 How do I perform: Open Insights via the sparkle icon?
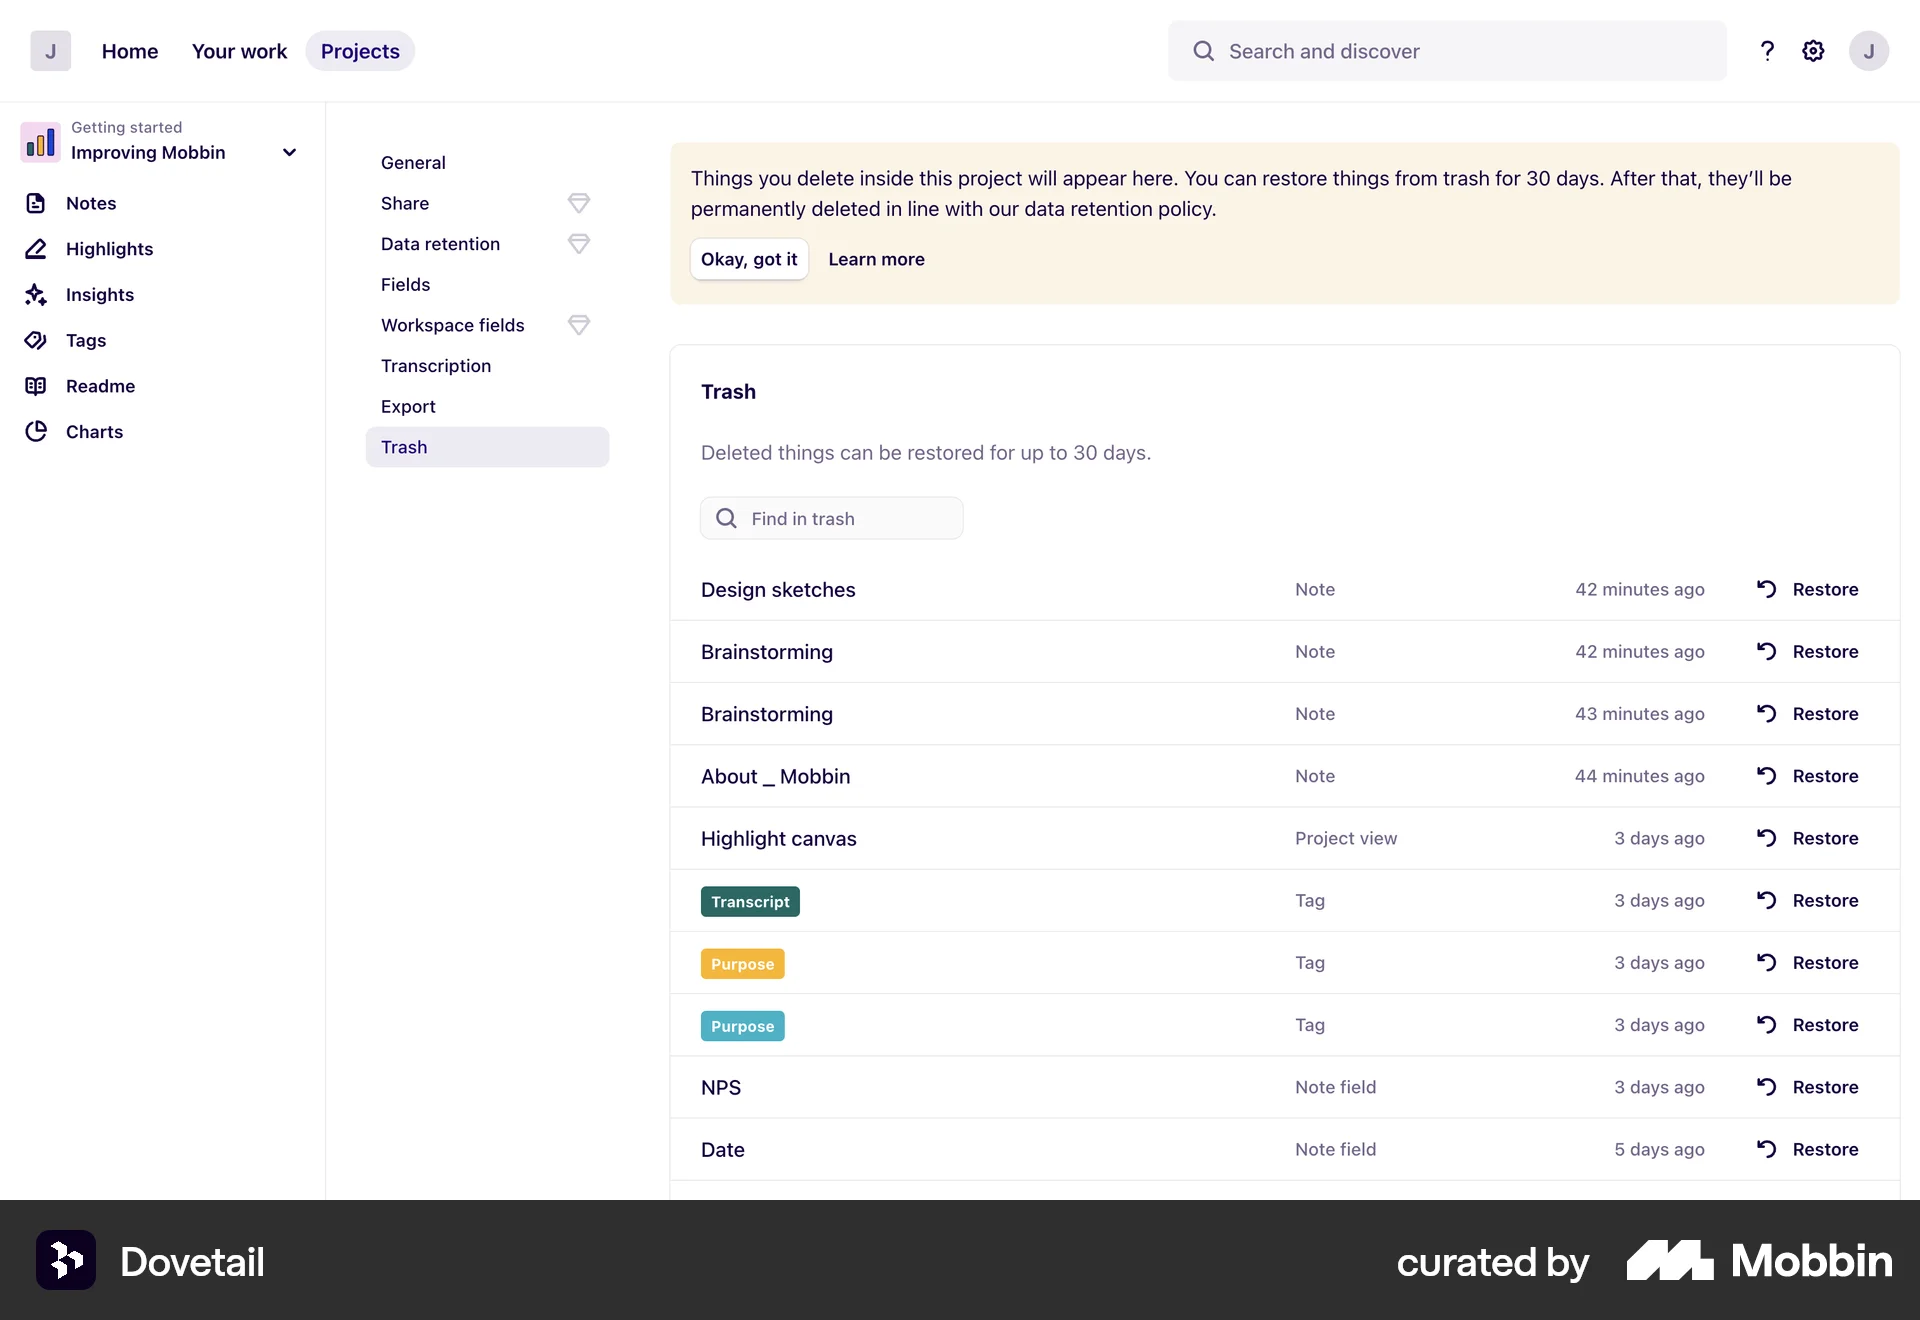[x=36, y=294]
